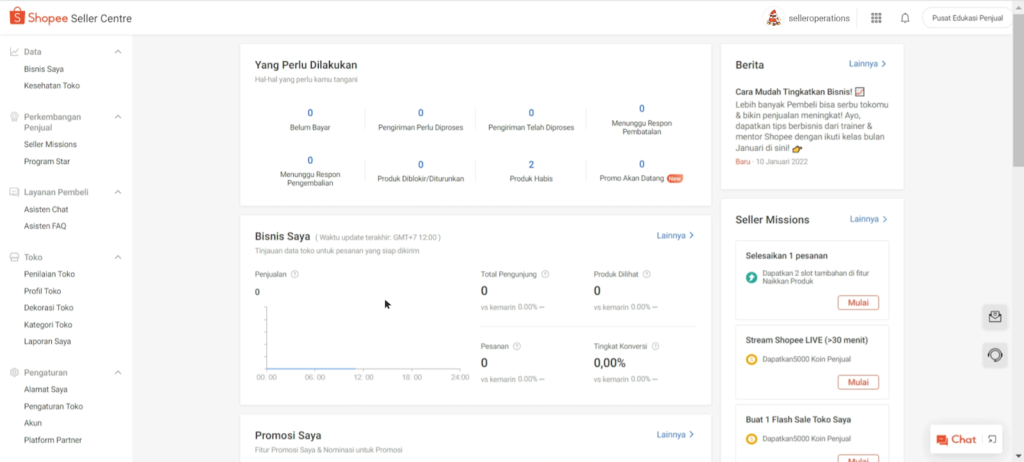1024x462 pixels.
Task: Open Kesehatan Toko menu item
Action: [52, 86]
